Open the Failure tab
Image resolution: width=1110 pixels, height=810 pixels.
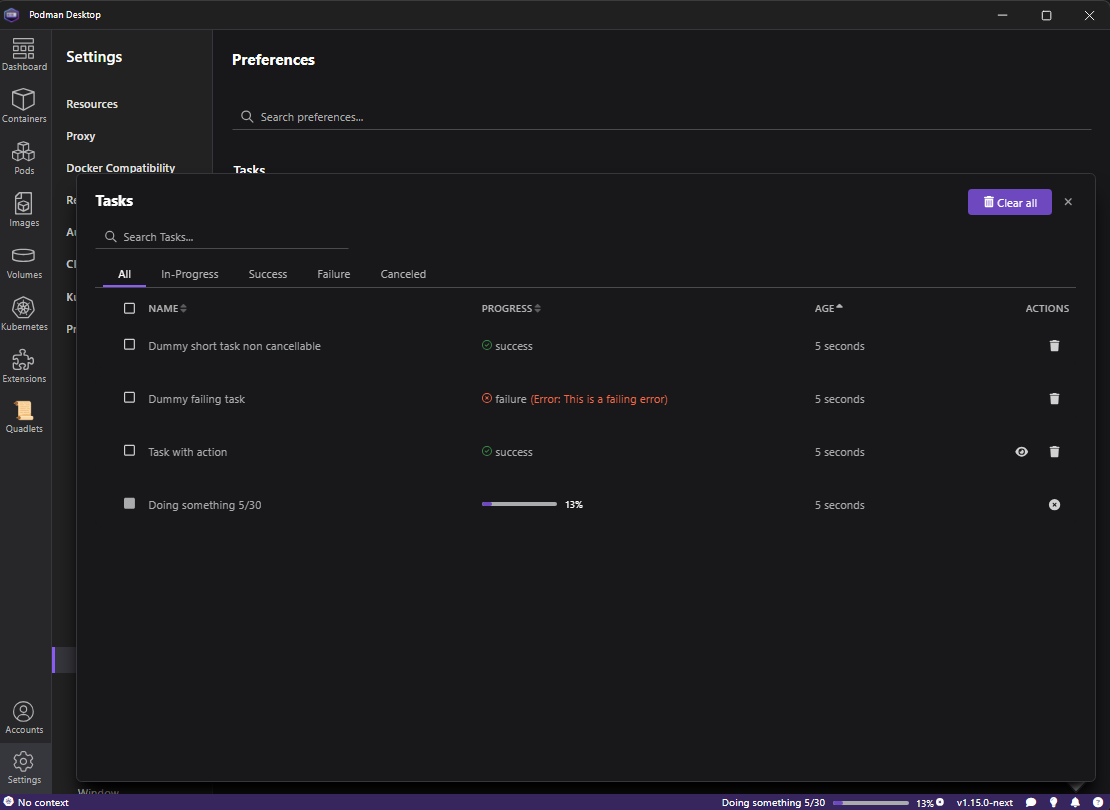pyautogui.click(x=333, y=273)
